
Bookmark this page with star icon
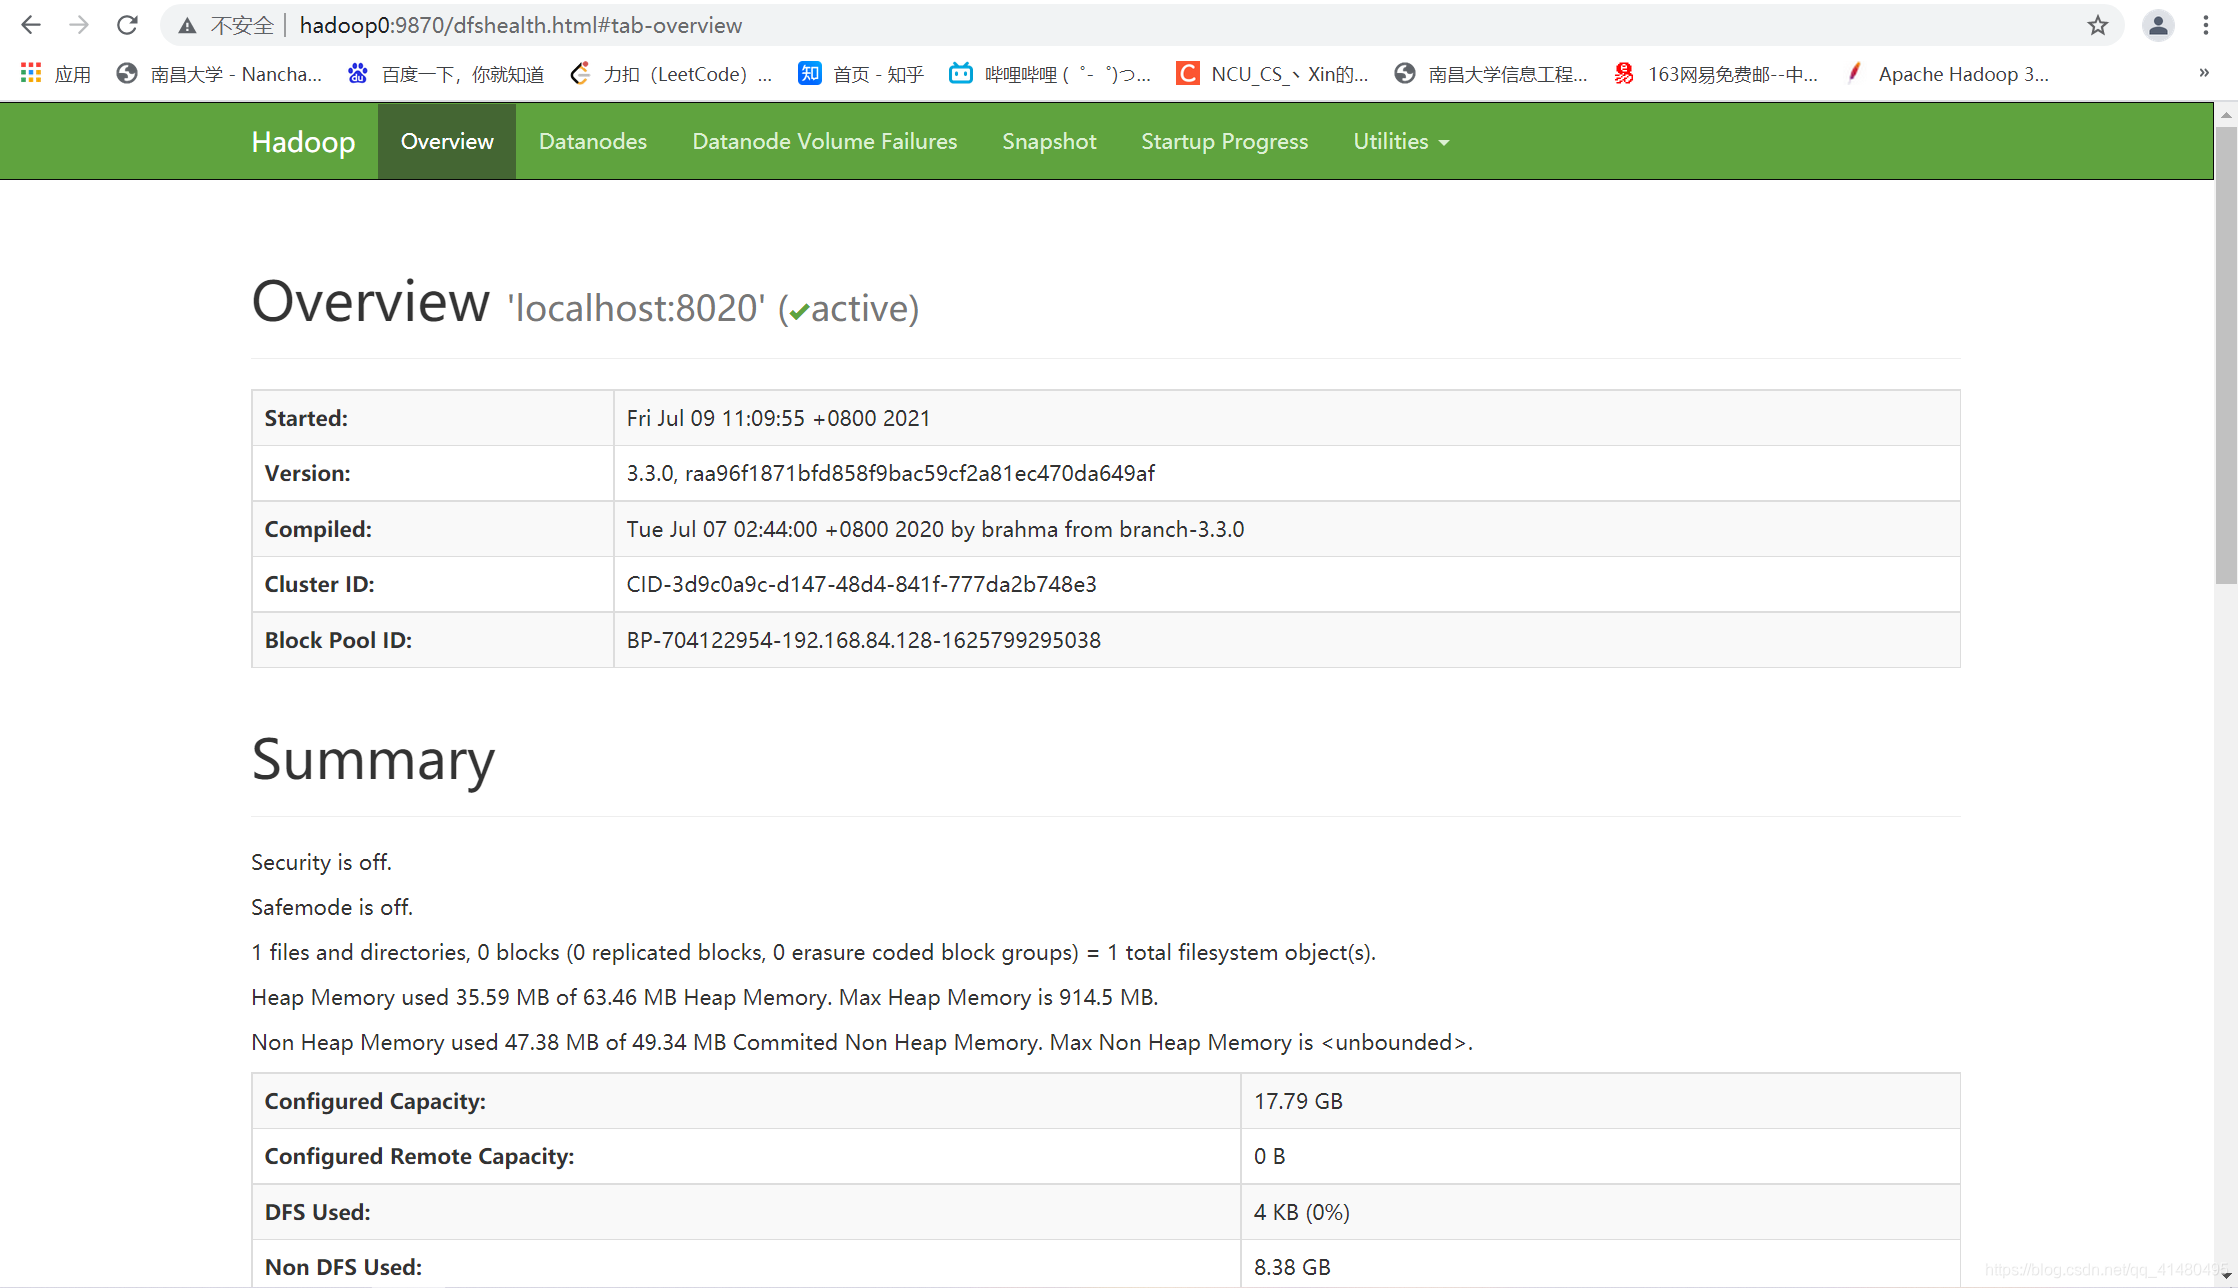click(2097, 26)
